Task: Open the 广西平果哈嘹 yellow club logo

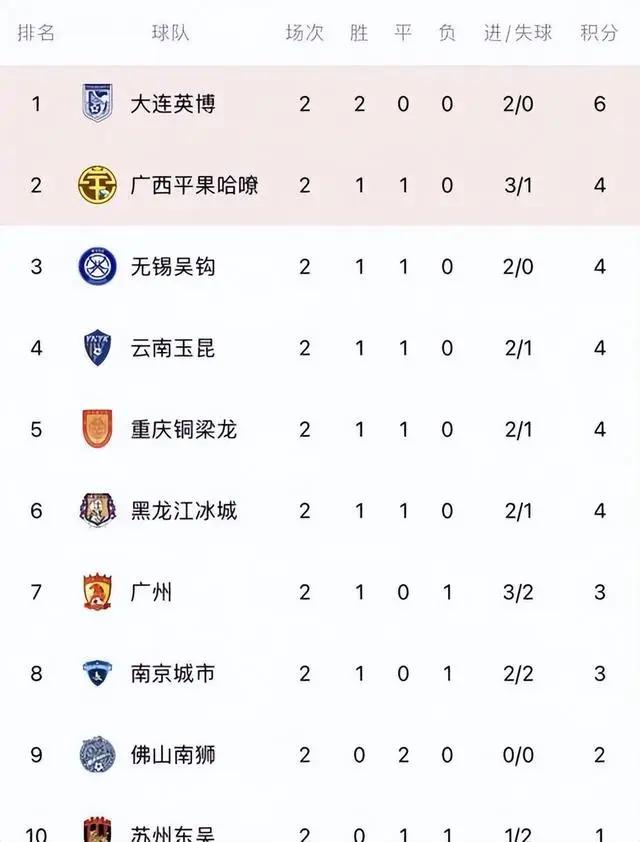Action: 97,185
